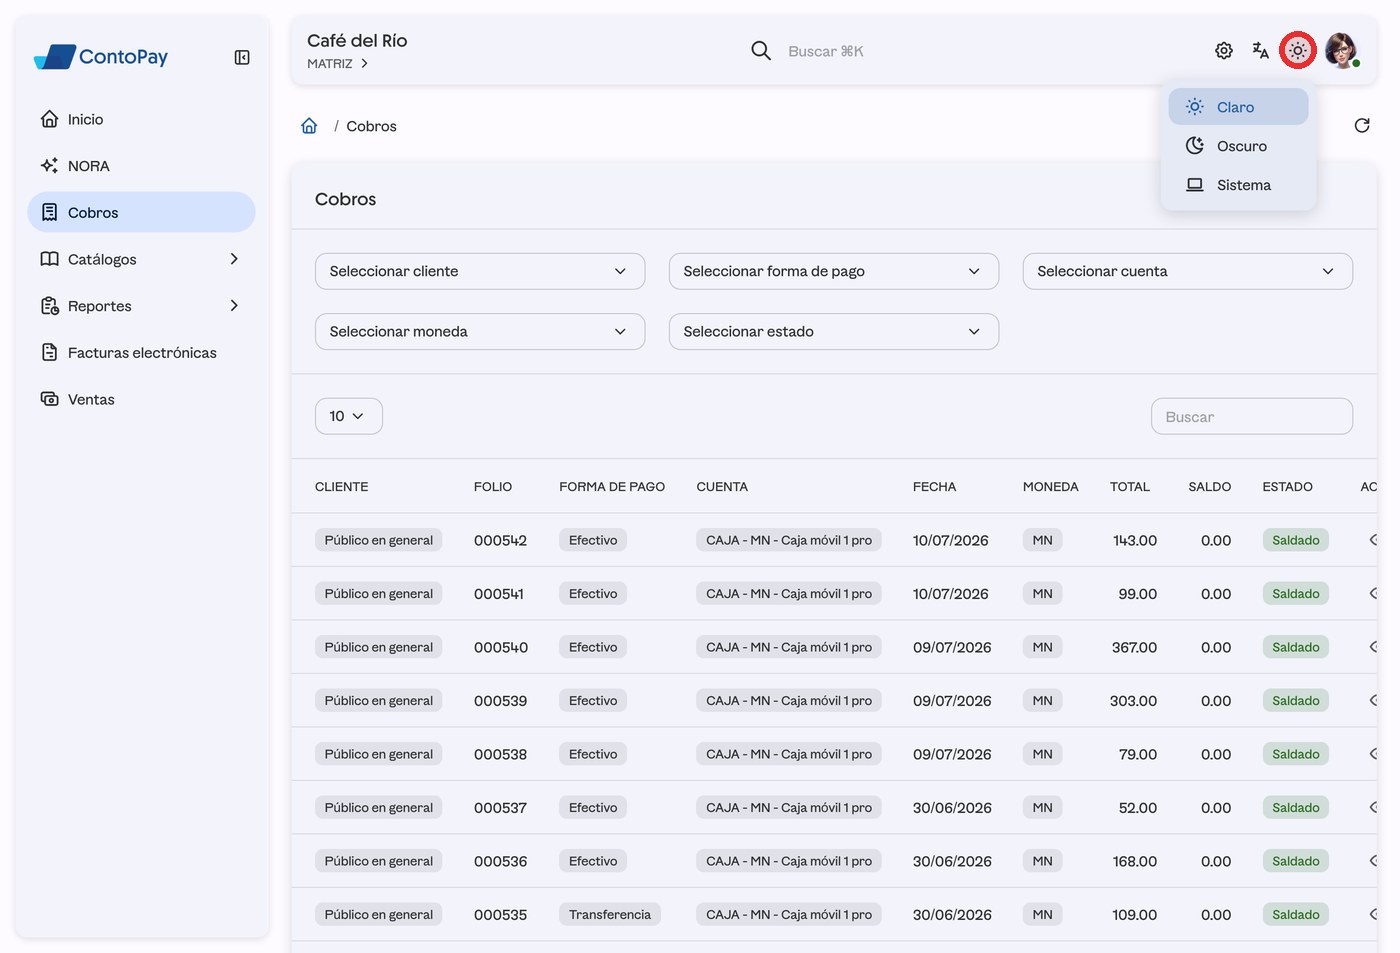Go to home breadcrumb icon

(x=309, y=126)
